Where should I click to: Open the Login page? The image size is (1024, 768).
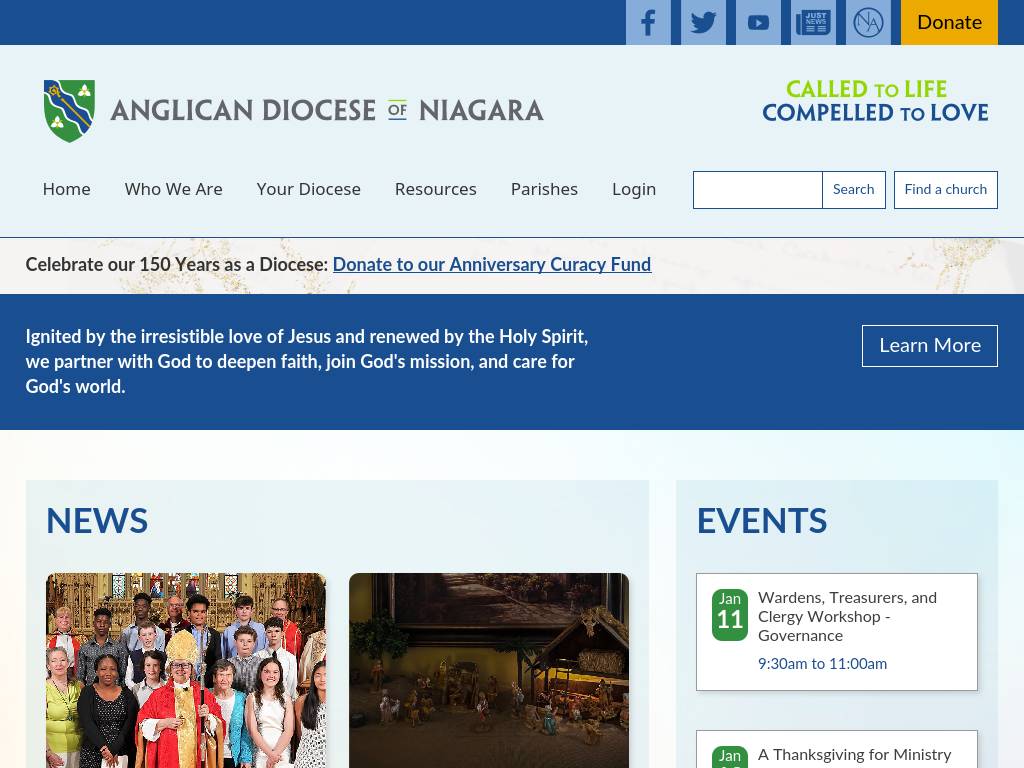point(634,189)
